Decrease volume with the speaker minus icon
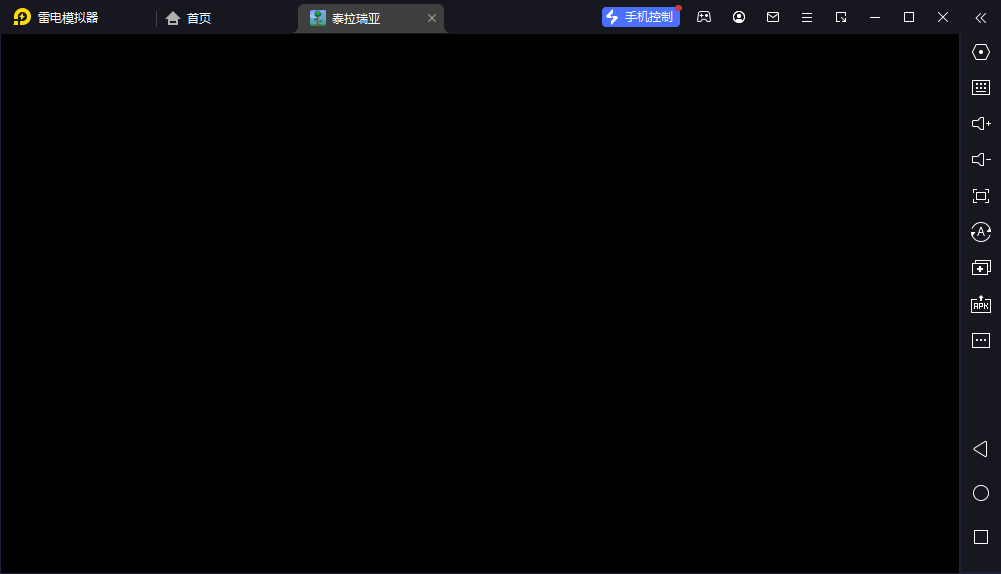 coord(981,160)
